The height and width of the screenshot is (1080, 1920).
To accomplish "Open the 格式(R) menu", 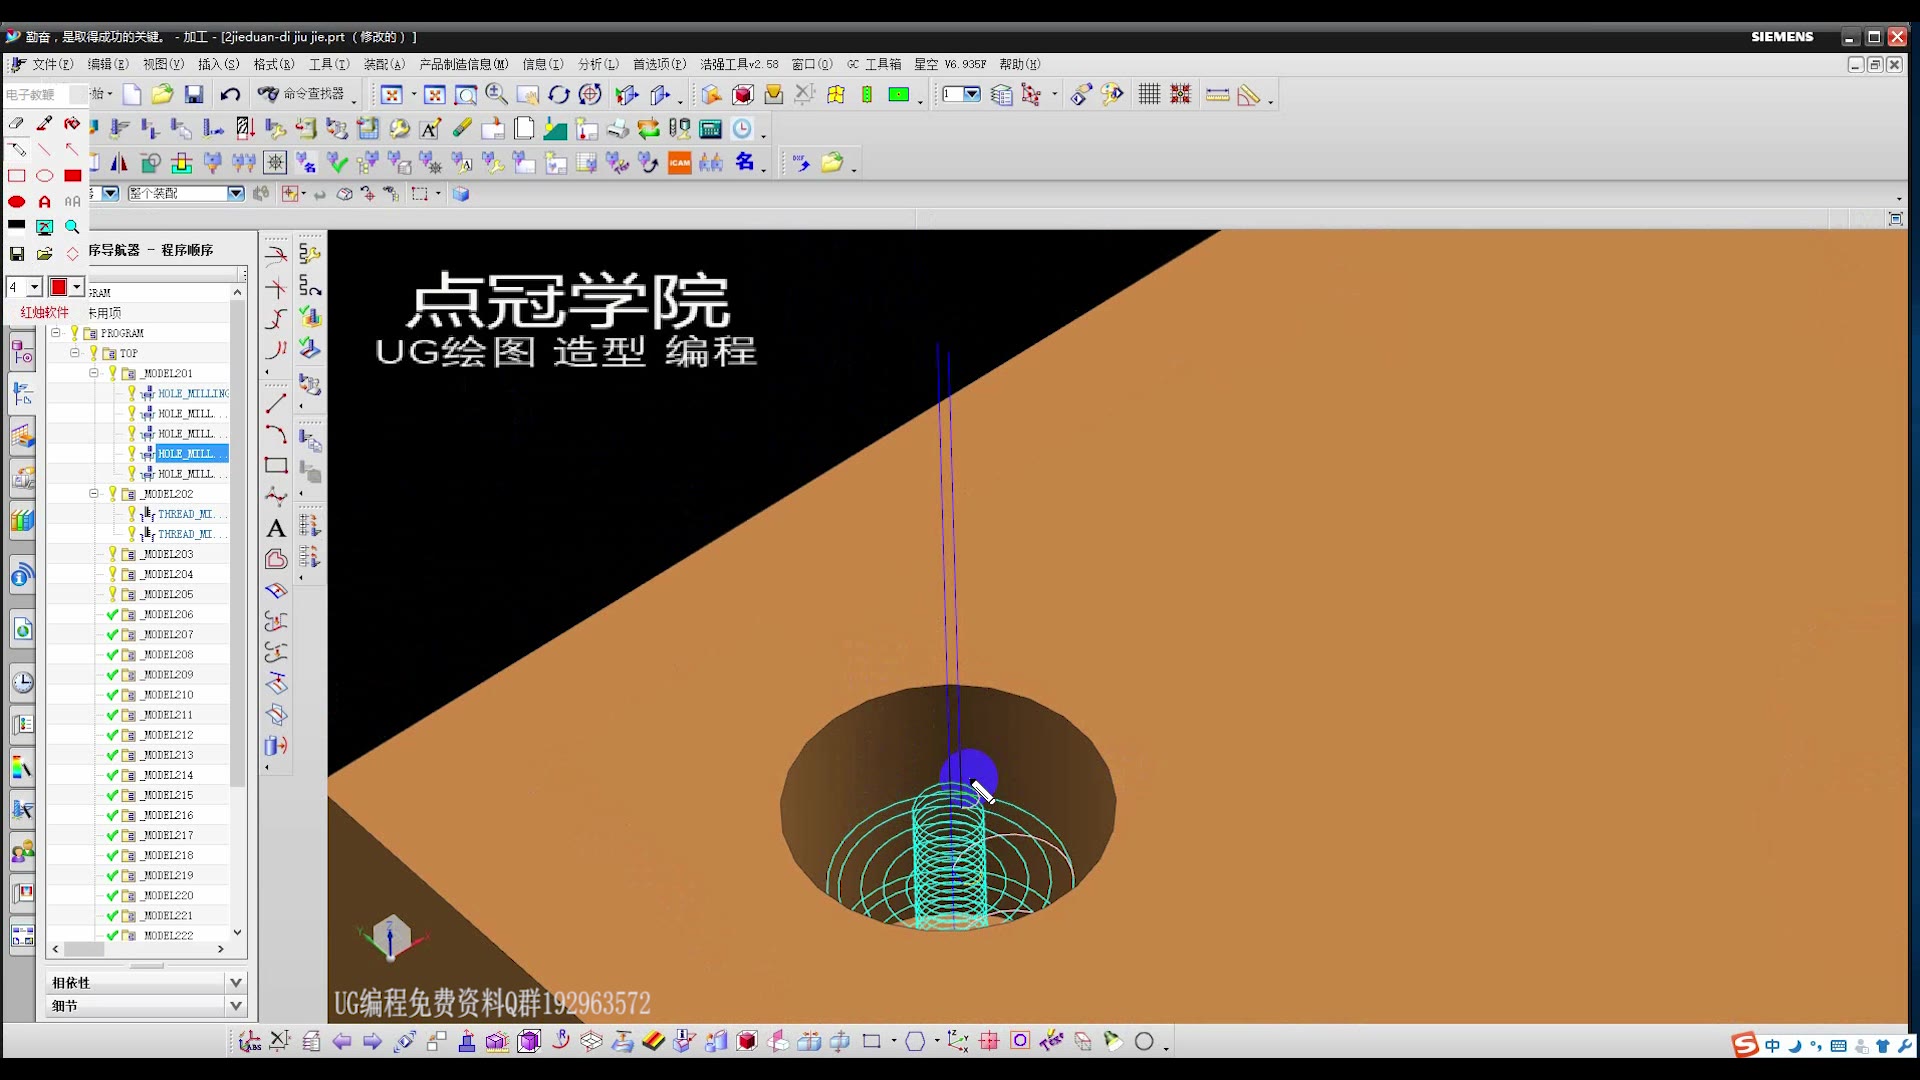I will 273,64.
